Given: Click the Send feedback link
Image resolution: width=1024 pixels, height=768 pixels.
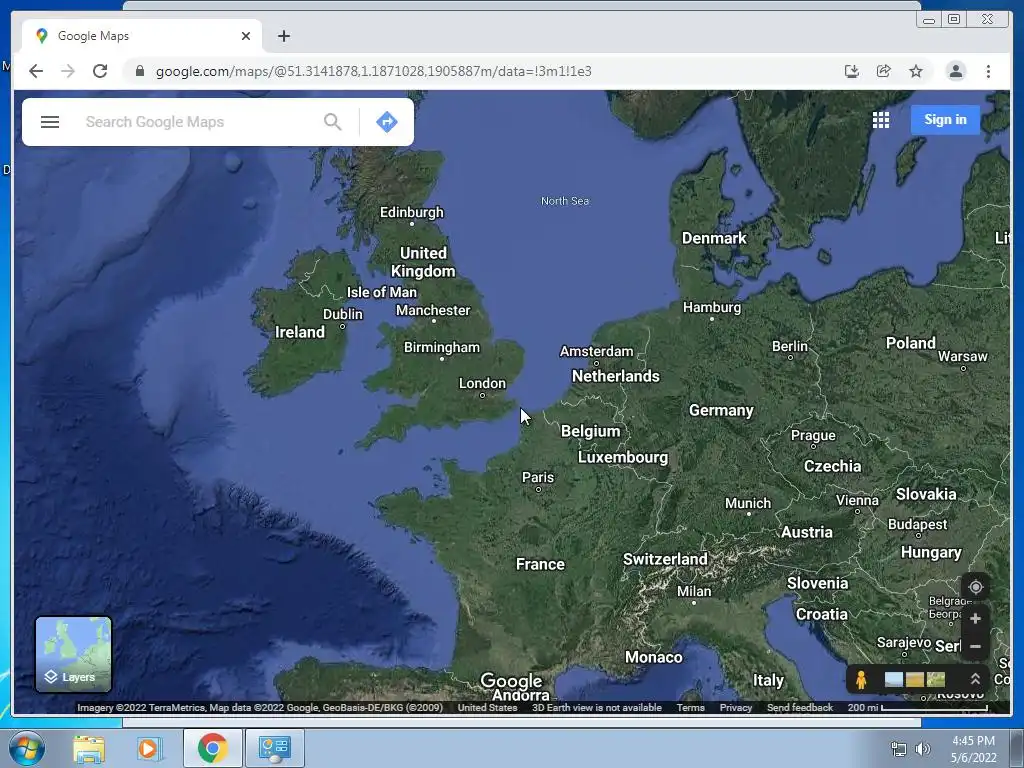Looking at the screenshot, I should coord(799,707).
